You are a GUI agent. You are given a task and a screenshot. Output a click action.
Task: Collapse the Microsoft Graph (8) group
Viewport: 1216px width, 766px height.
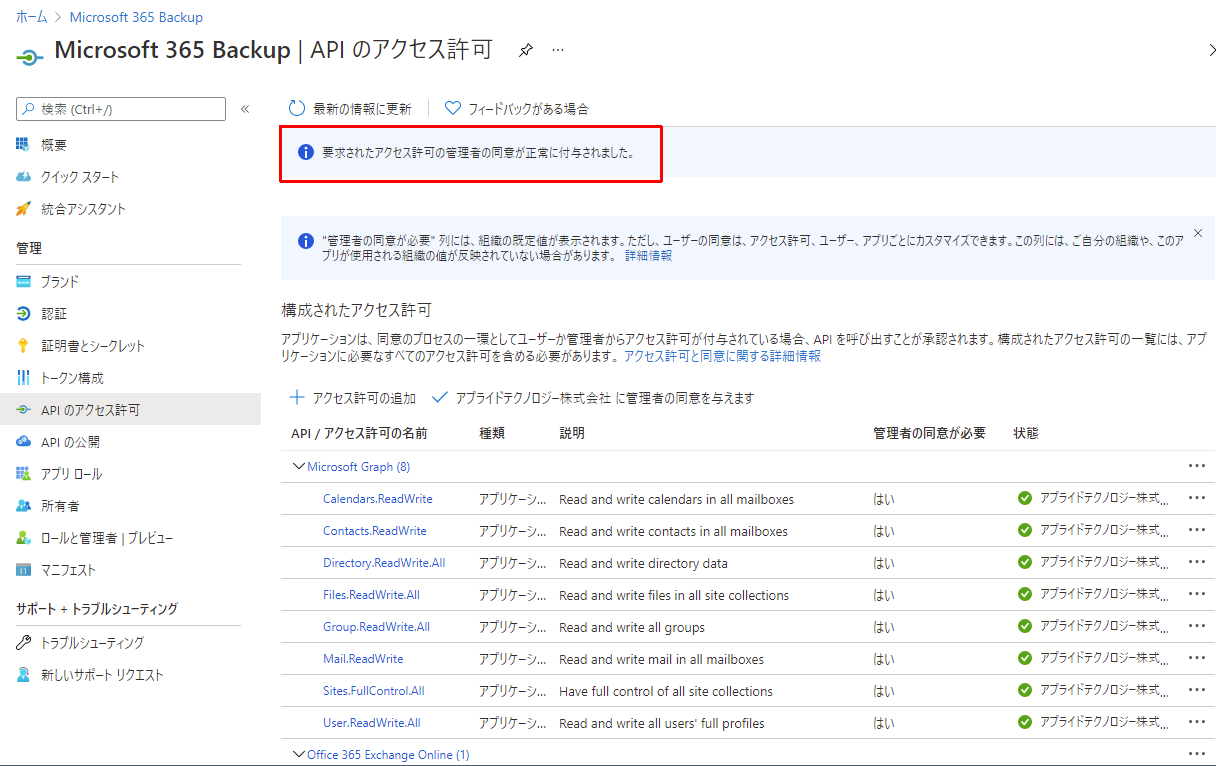(x=298, y=466)
